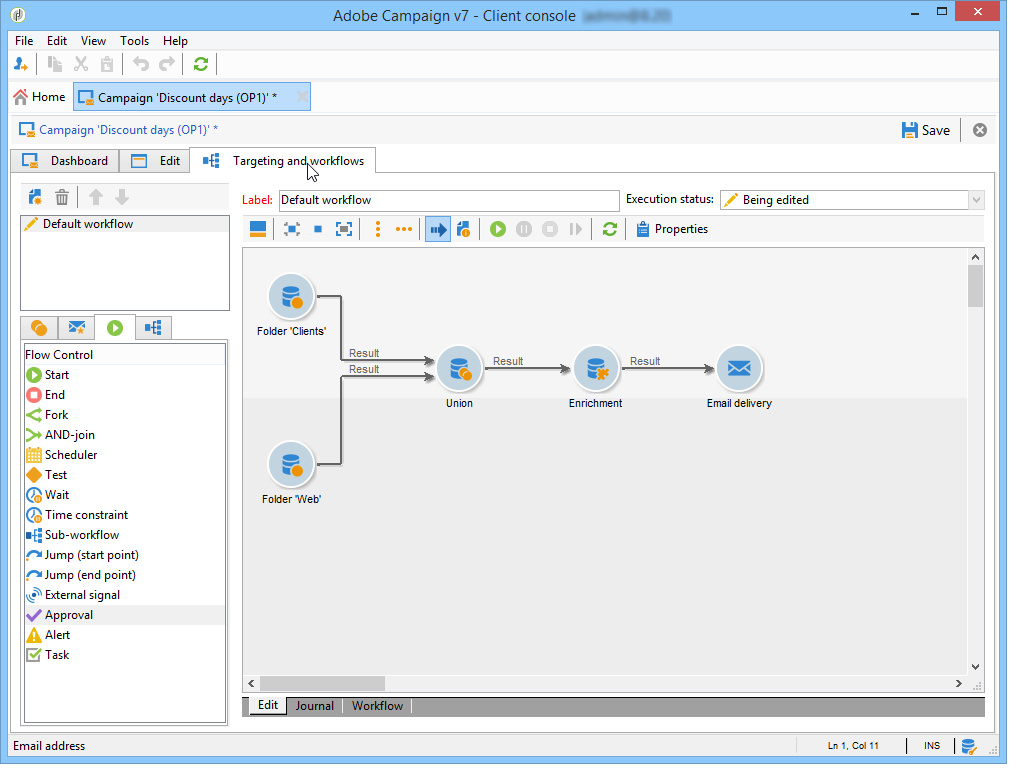Viewport: 1024px width, 779px height.
Task: Move workflow up with arrow
Action: [x=96, y=197]
